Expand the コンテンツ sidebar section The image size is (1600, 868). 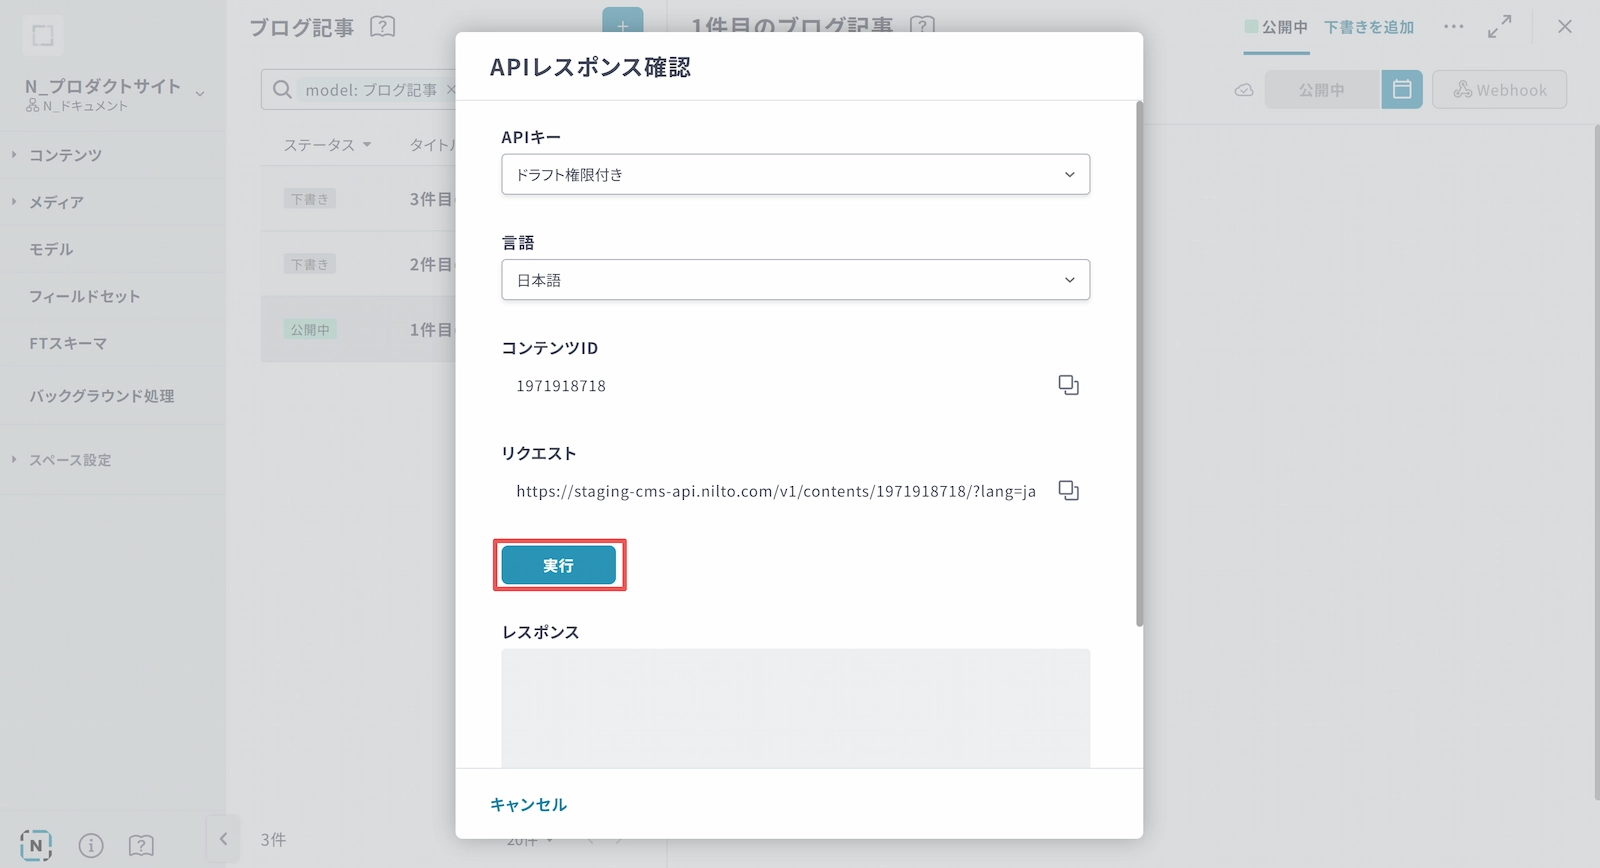point(65,155)
